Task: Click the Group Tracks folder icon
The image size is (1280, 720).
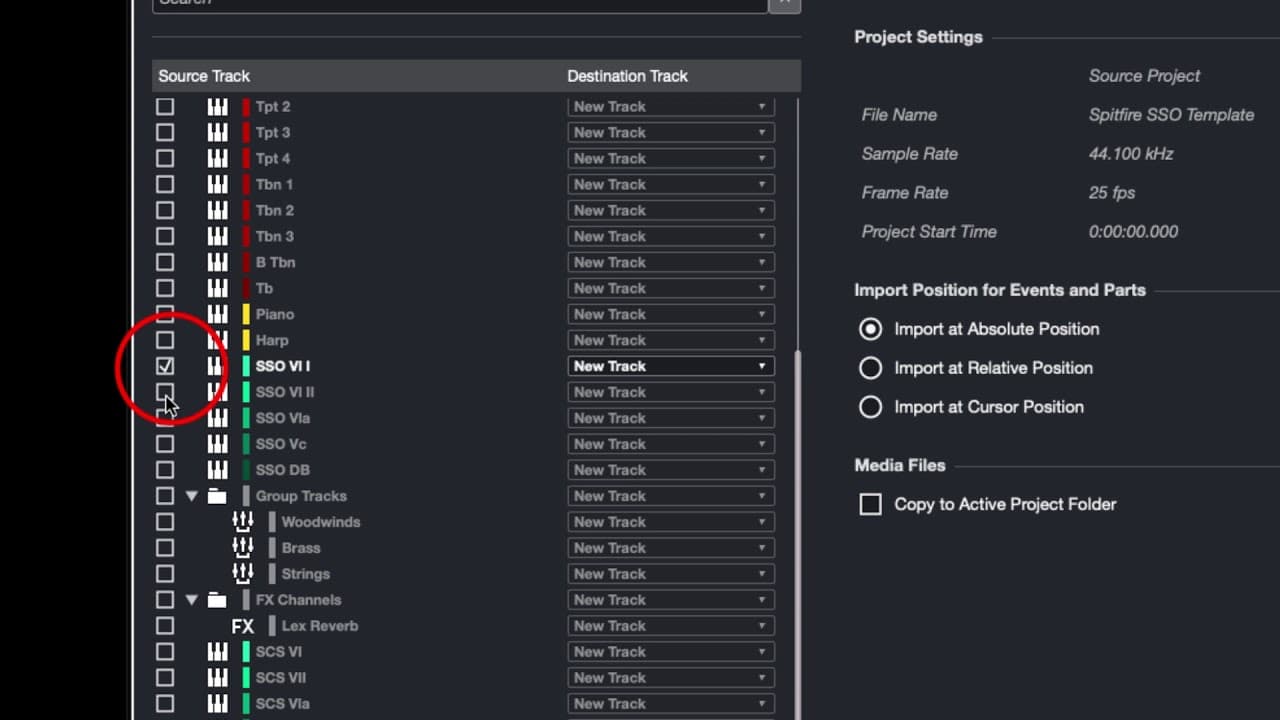Action: pyautogui.click(x=217, y=496)
